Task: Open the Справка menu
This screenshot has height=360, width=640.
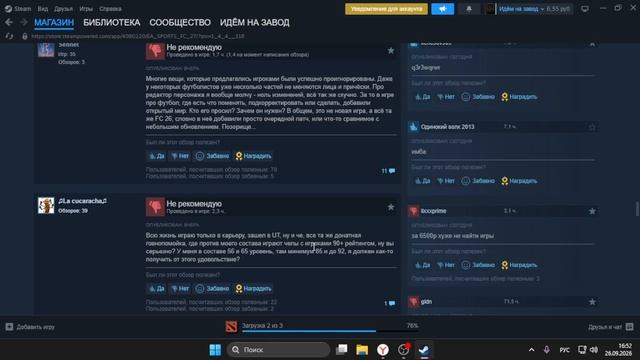Action: pyautogui.click(x=110, y=9)
